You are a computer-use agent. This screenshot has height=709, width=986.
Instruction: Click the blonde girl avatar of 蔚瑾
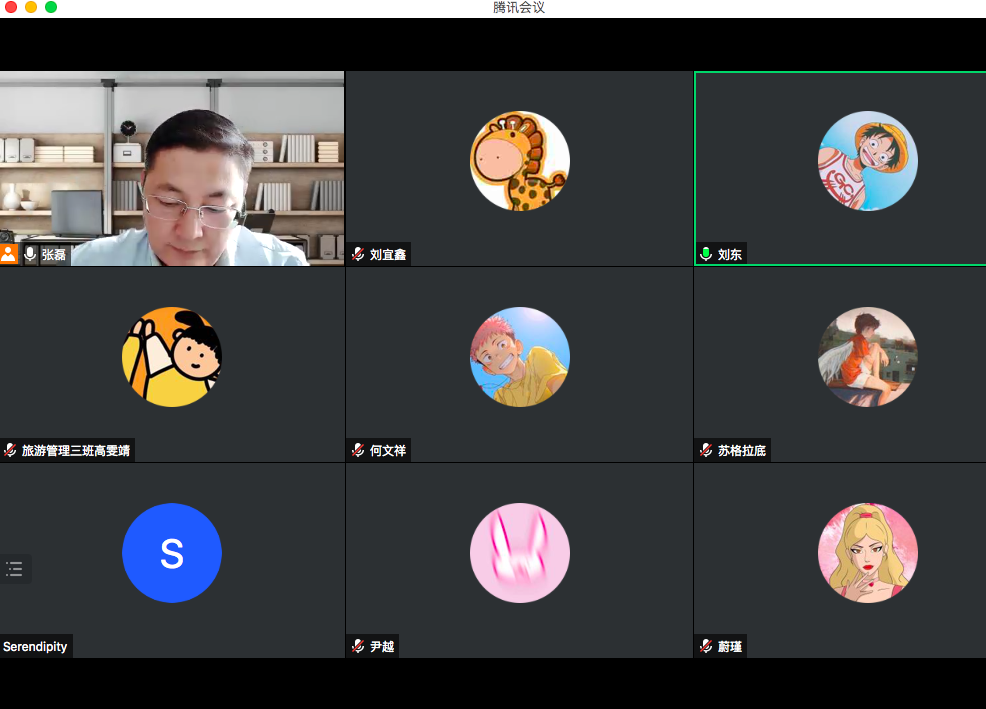pos(867,553)
